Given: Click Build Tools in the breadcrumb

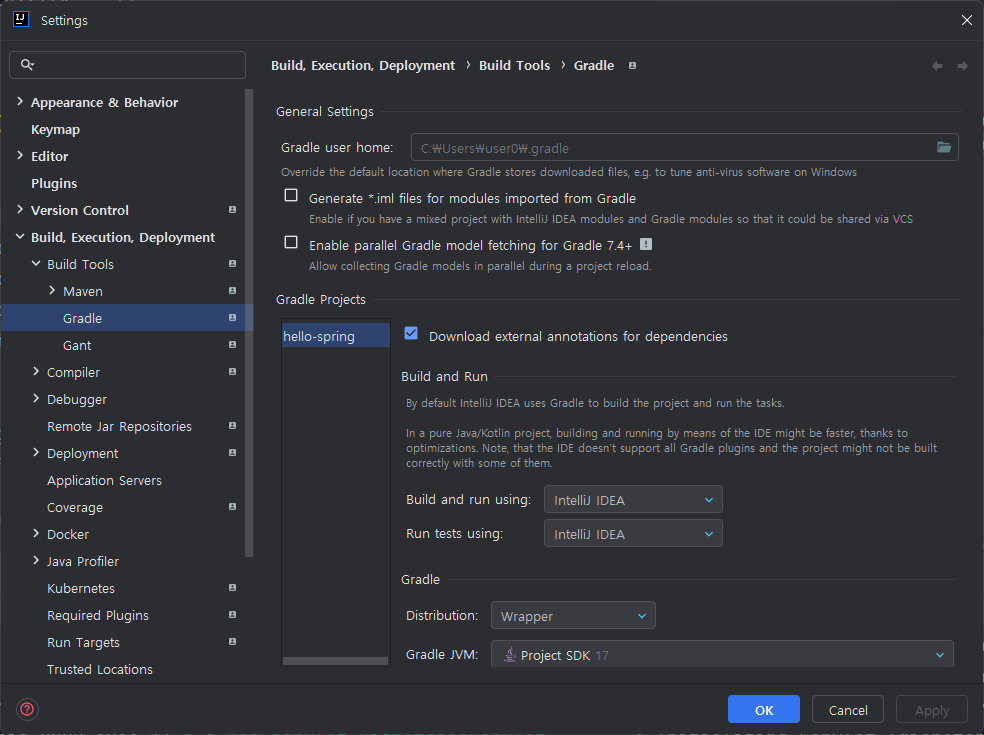Looking at the screenshot, I should click(515, 65).
